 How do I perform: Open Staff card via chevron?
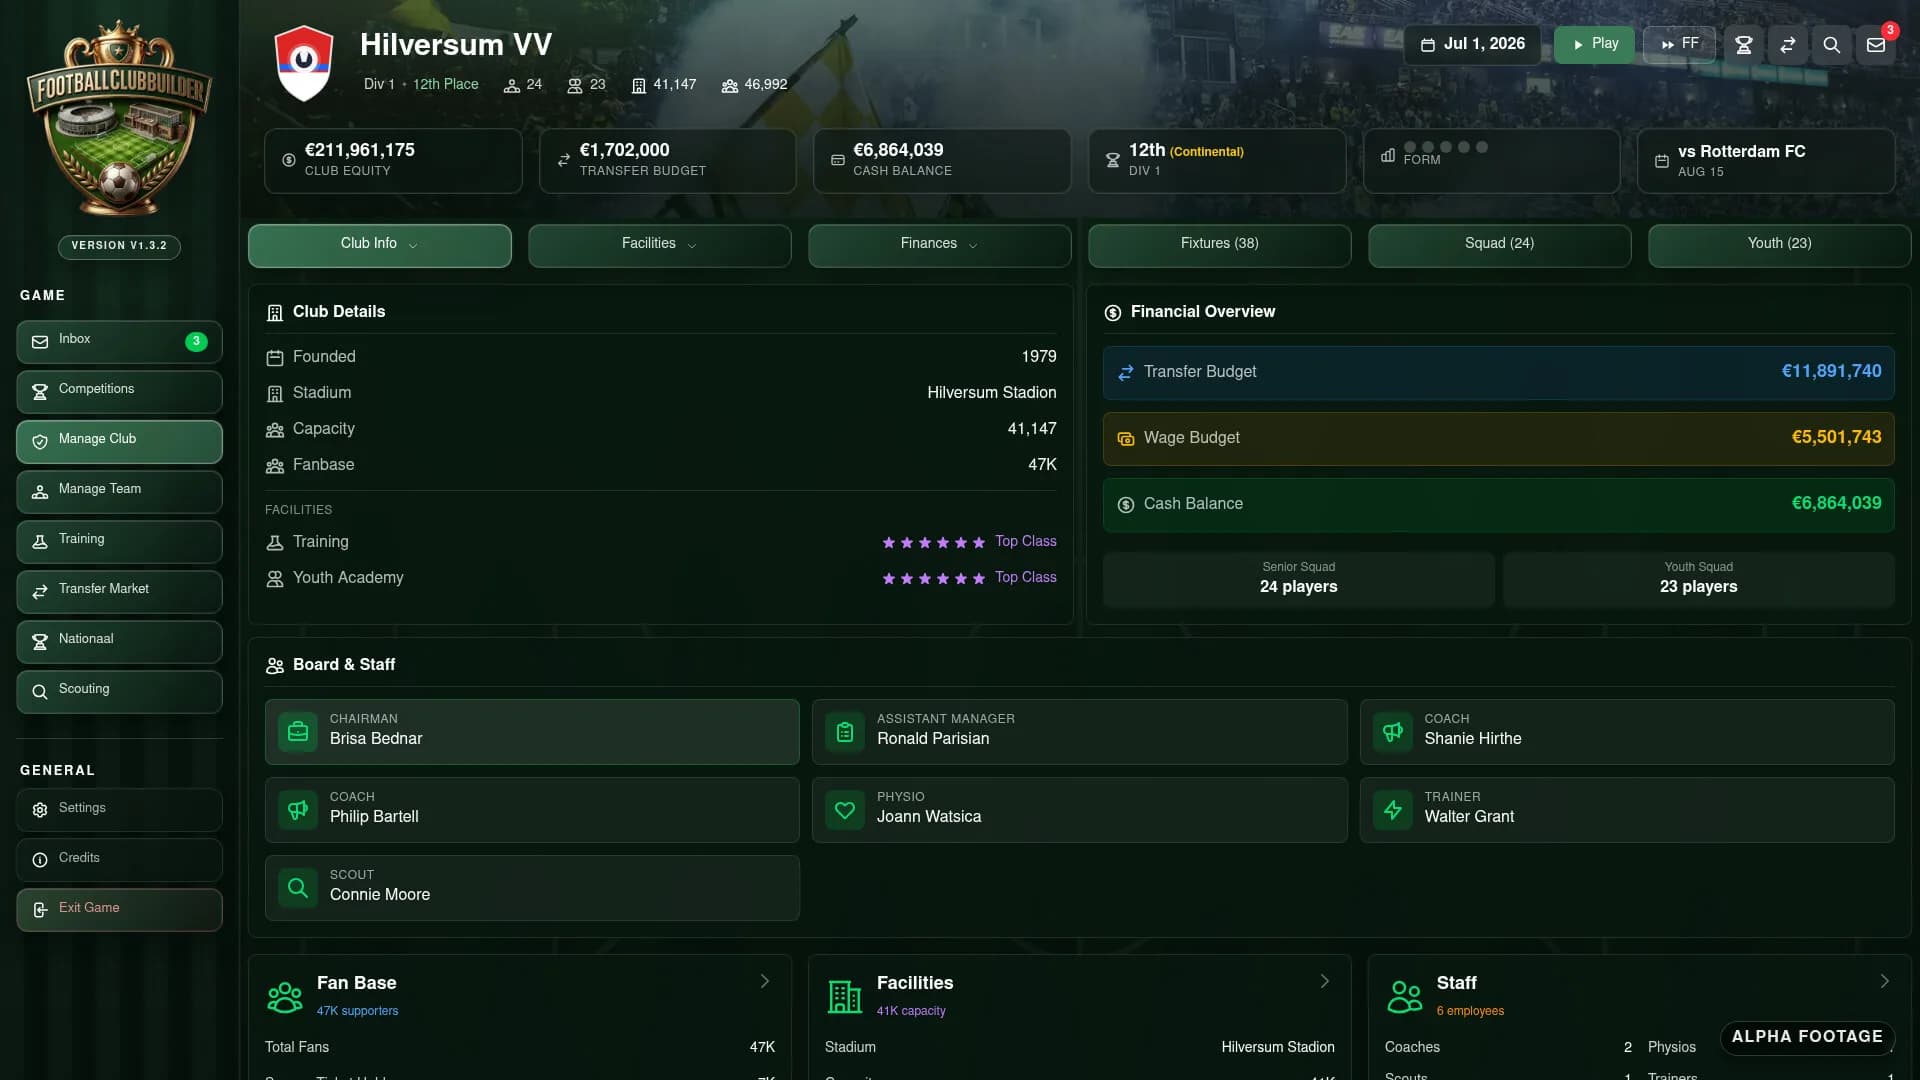click(1885, 982)
